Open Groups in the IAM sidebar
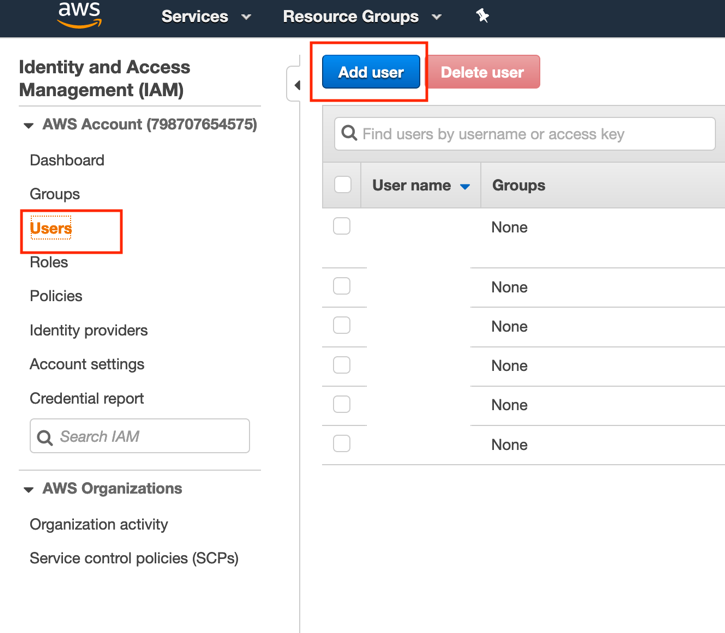The width and height of the screenshot is (725, 633). 55,194
